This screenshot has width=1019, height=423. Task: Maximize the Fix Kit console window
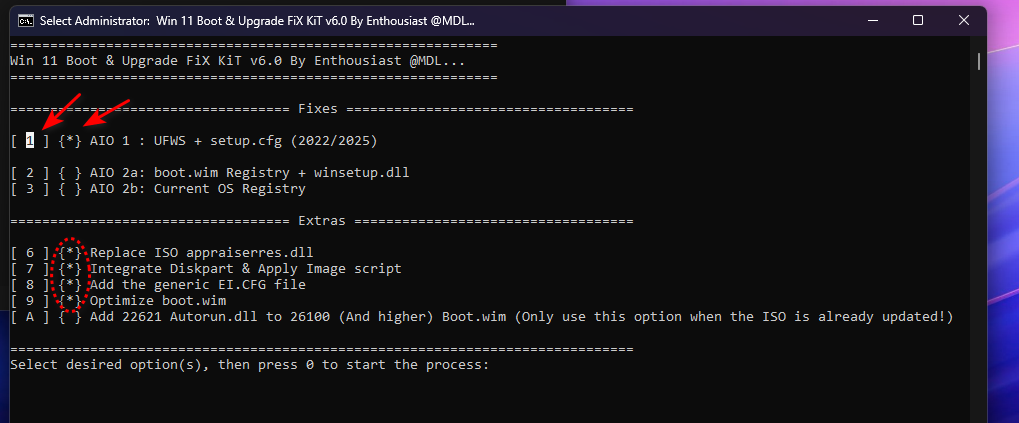pyautogui.click(x=918, y=21)
